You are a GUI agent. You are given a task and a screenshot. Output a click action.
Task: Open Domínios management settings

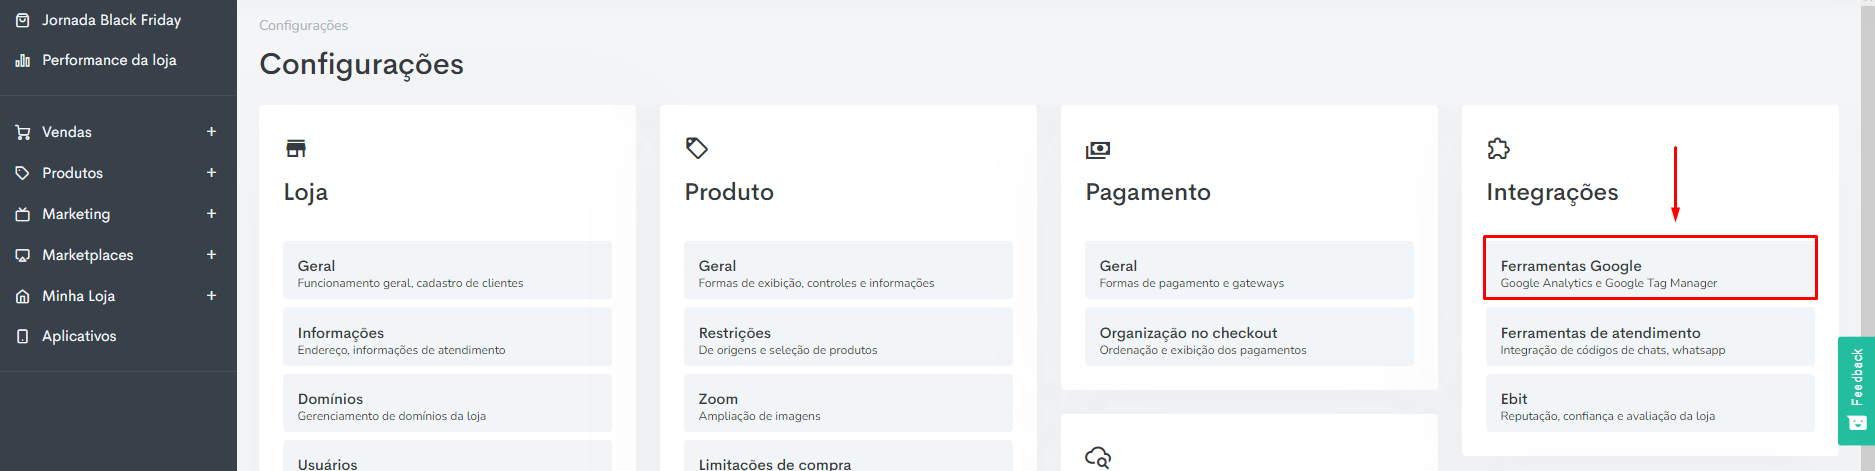point(447,403)
